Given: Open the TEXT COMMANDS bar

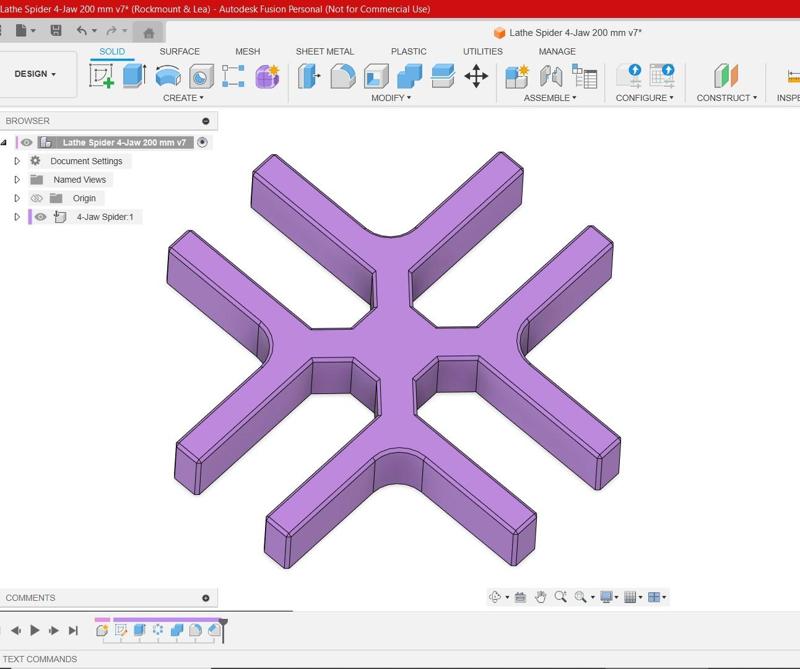Looking at the screenshot, I should click(x=40, y=659).
